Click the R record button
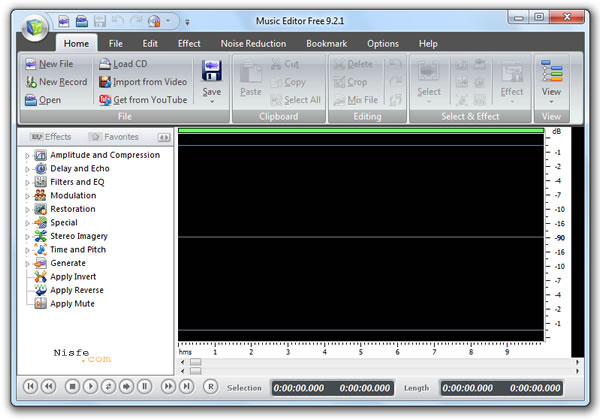The image size is (600, 420). point(210,387)
